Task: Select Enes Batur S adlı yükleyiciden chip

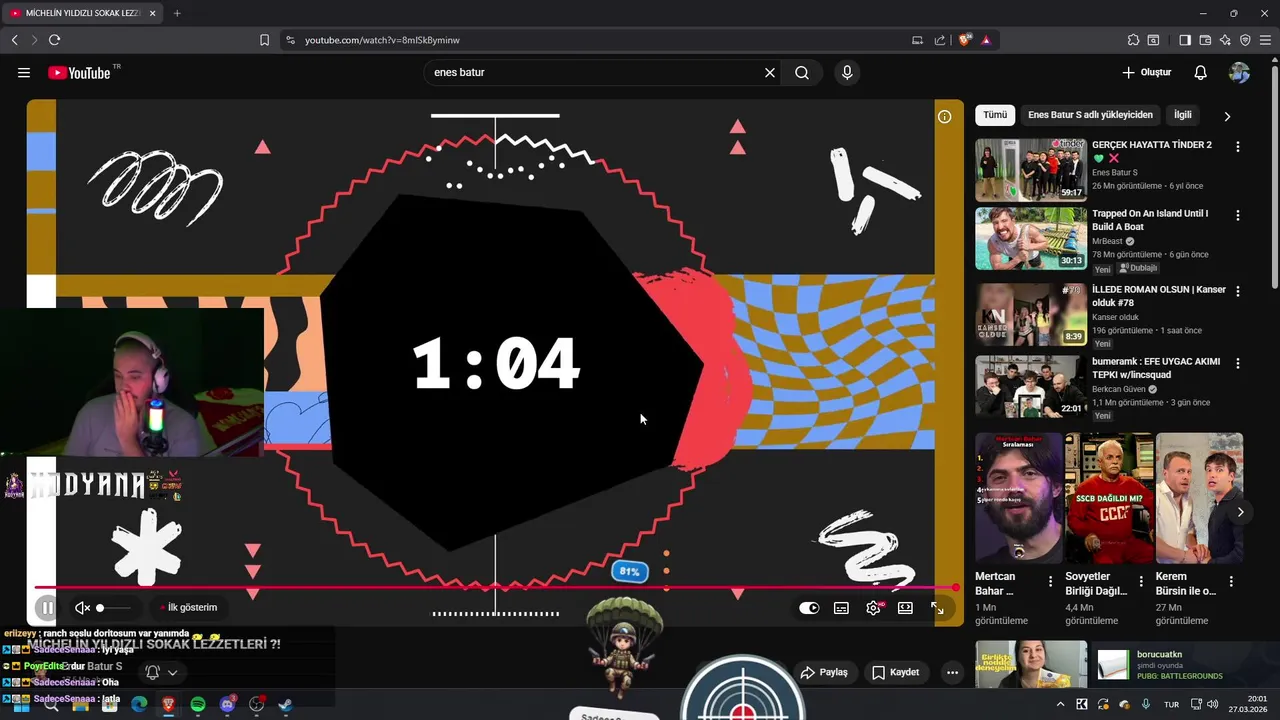Action: (x=1090, y=115)
